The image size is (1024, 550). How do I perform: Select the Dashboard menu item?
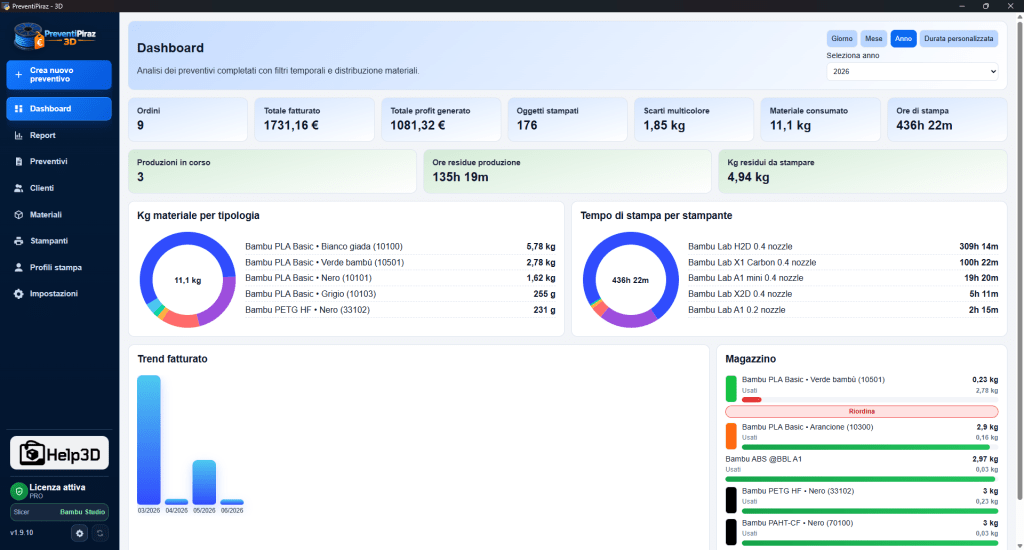(x=59, y=109)
